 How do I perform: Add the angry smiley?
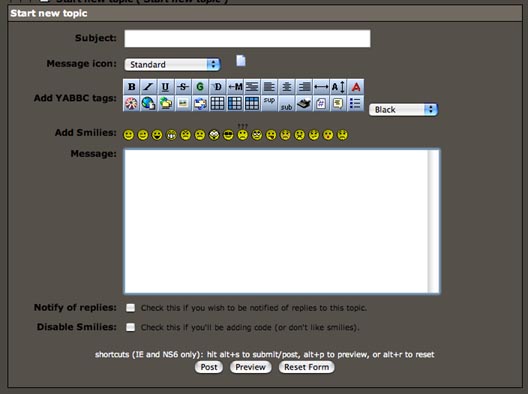(186, 135)
